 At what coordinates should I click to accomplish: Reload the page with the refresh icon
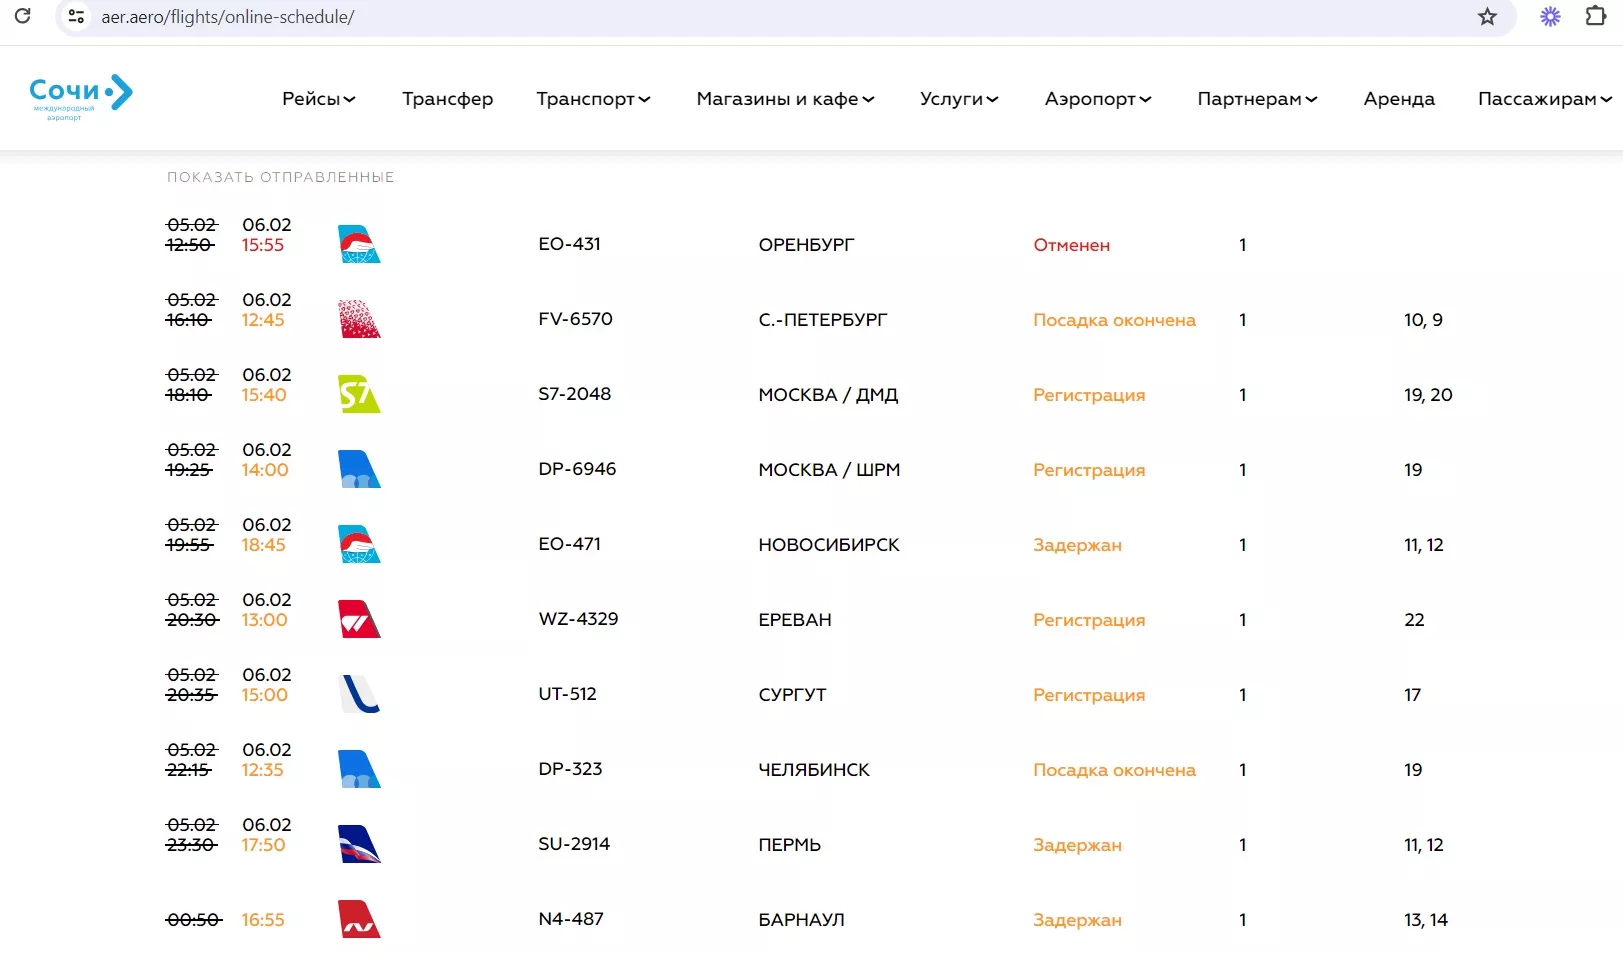(x=22, y=16)
